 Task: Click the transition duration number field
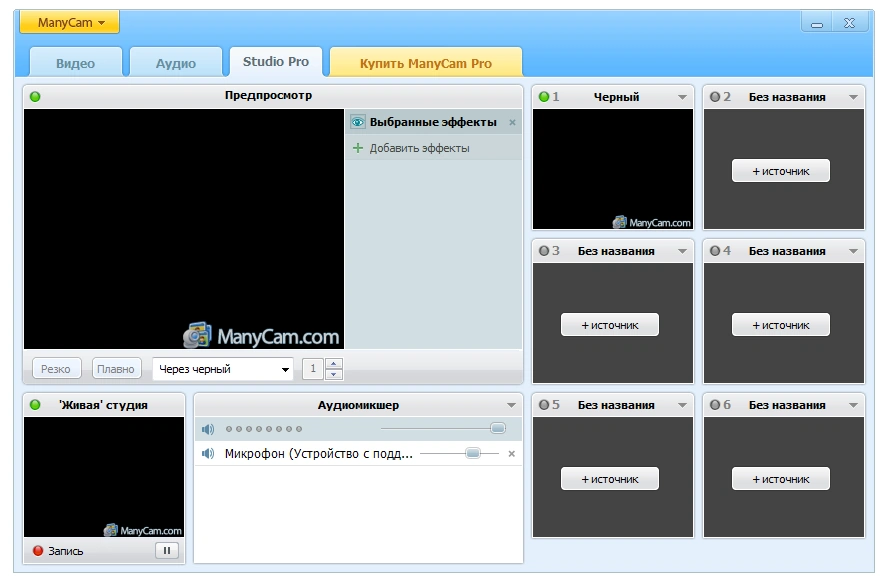pyautogui.click(x=312, y=368)
